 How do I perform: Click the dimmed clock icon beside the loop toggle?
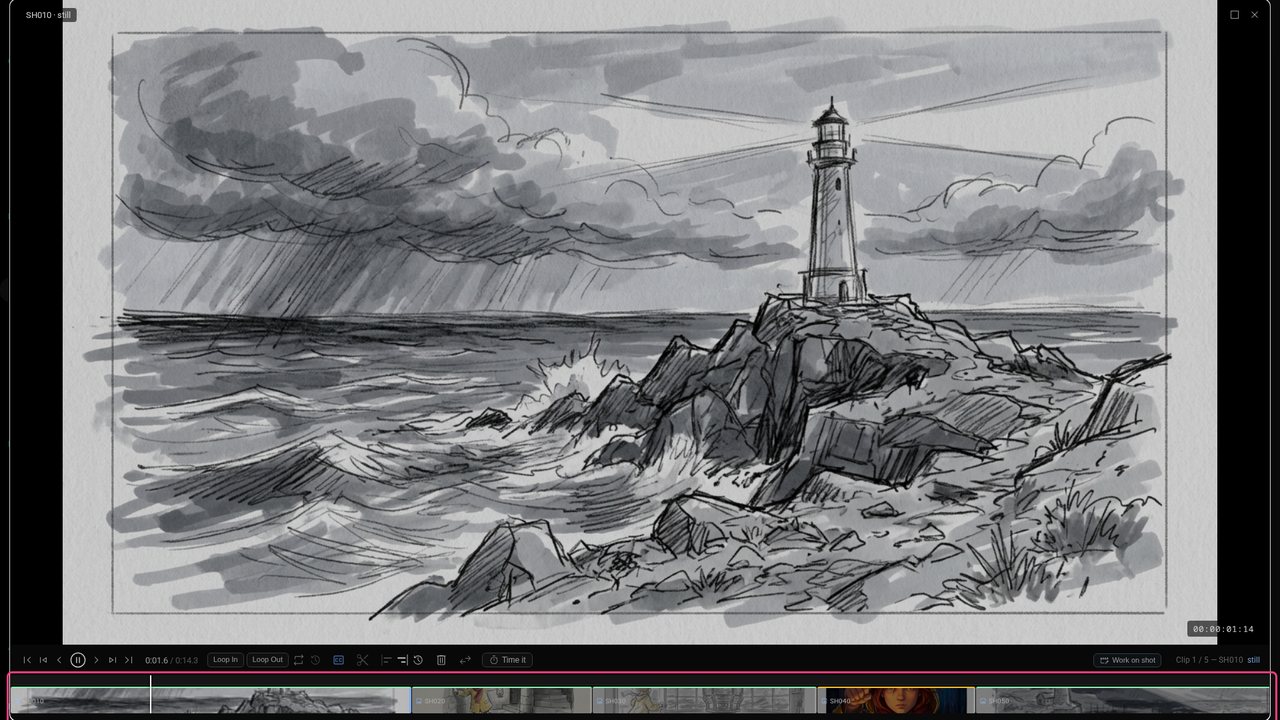[x=315, y=660]
